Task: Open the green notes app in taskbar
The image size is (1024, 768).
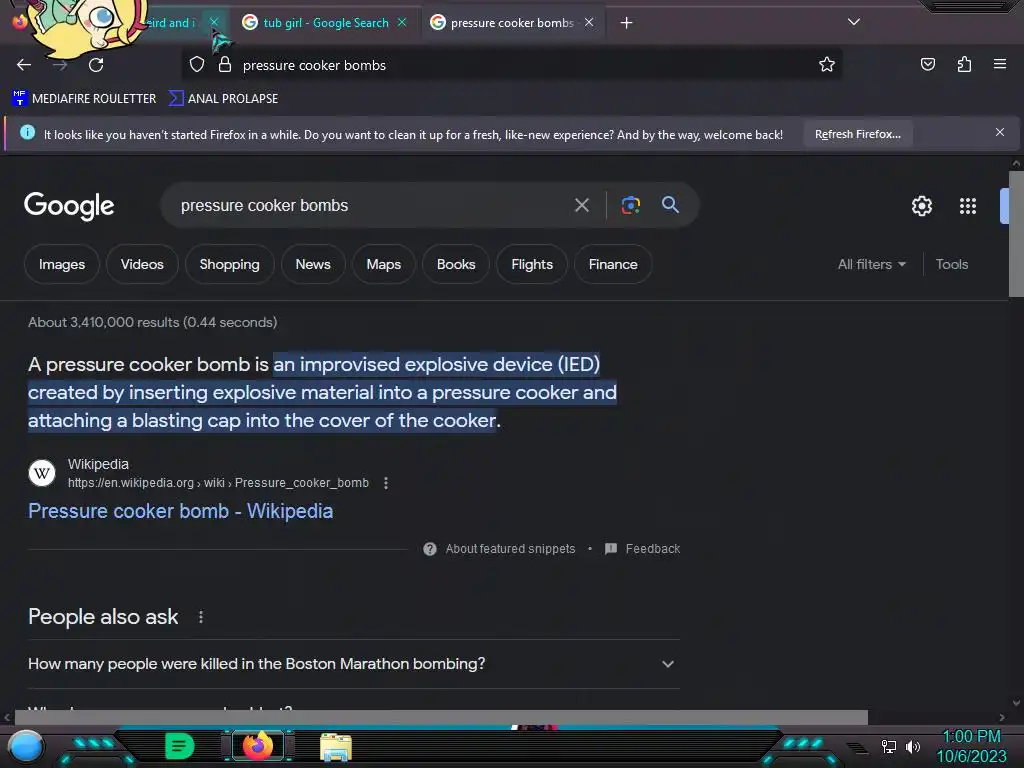Action: point(180,746)
